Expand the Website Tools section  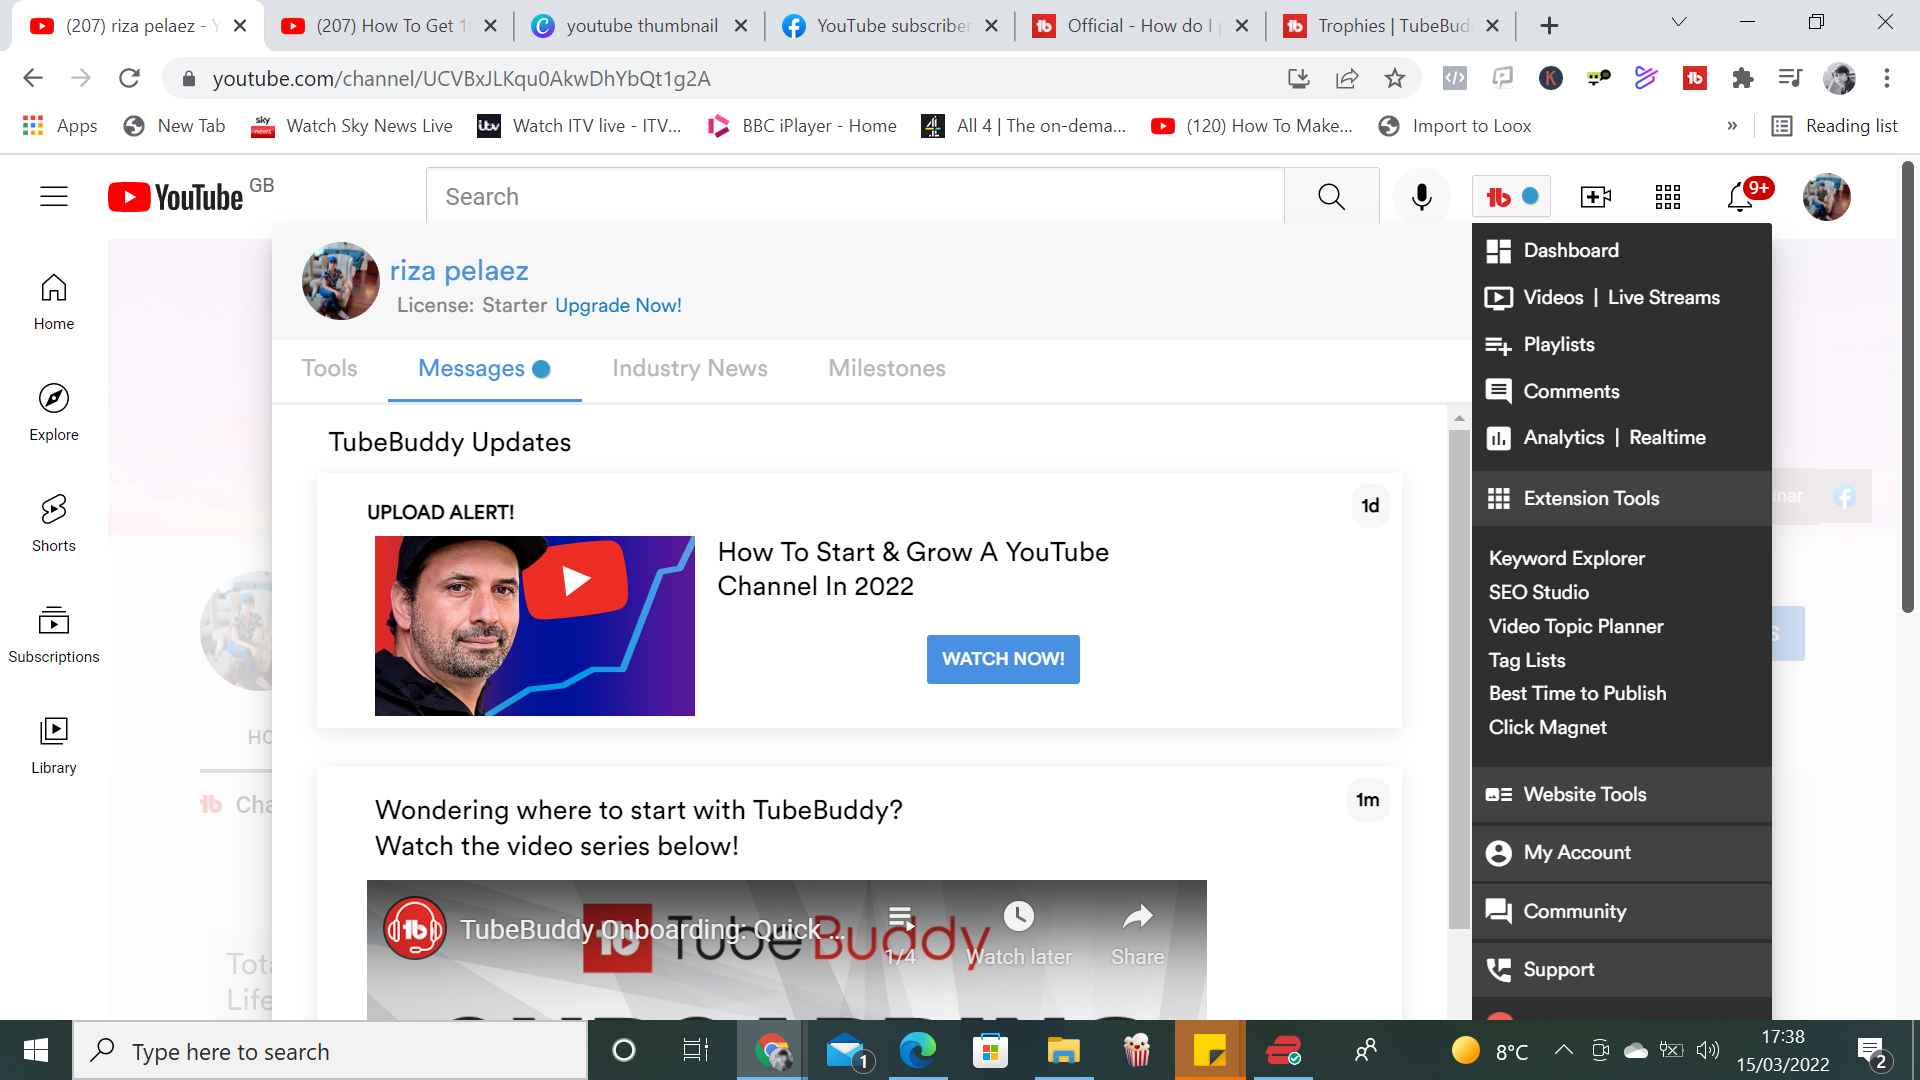(x=1621, y=794)
